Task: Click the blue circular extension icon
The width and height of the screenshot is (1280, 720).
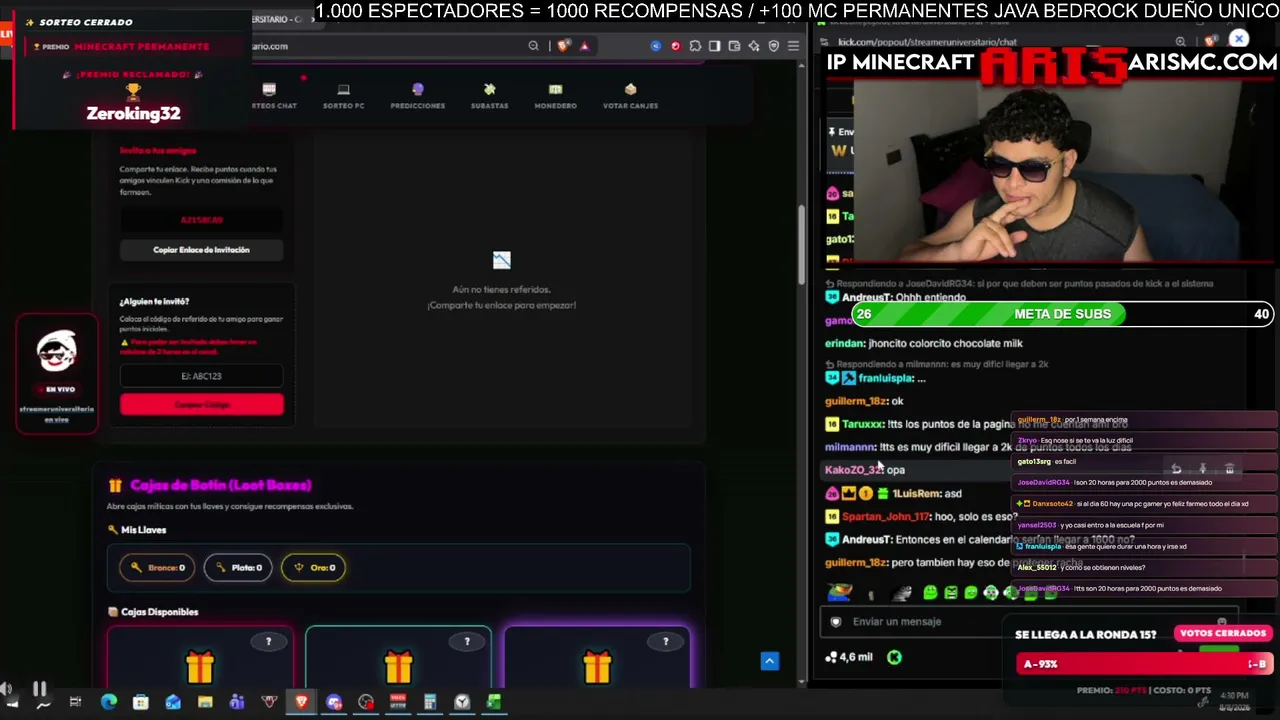Action: [655, 46]
